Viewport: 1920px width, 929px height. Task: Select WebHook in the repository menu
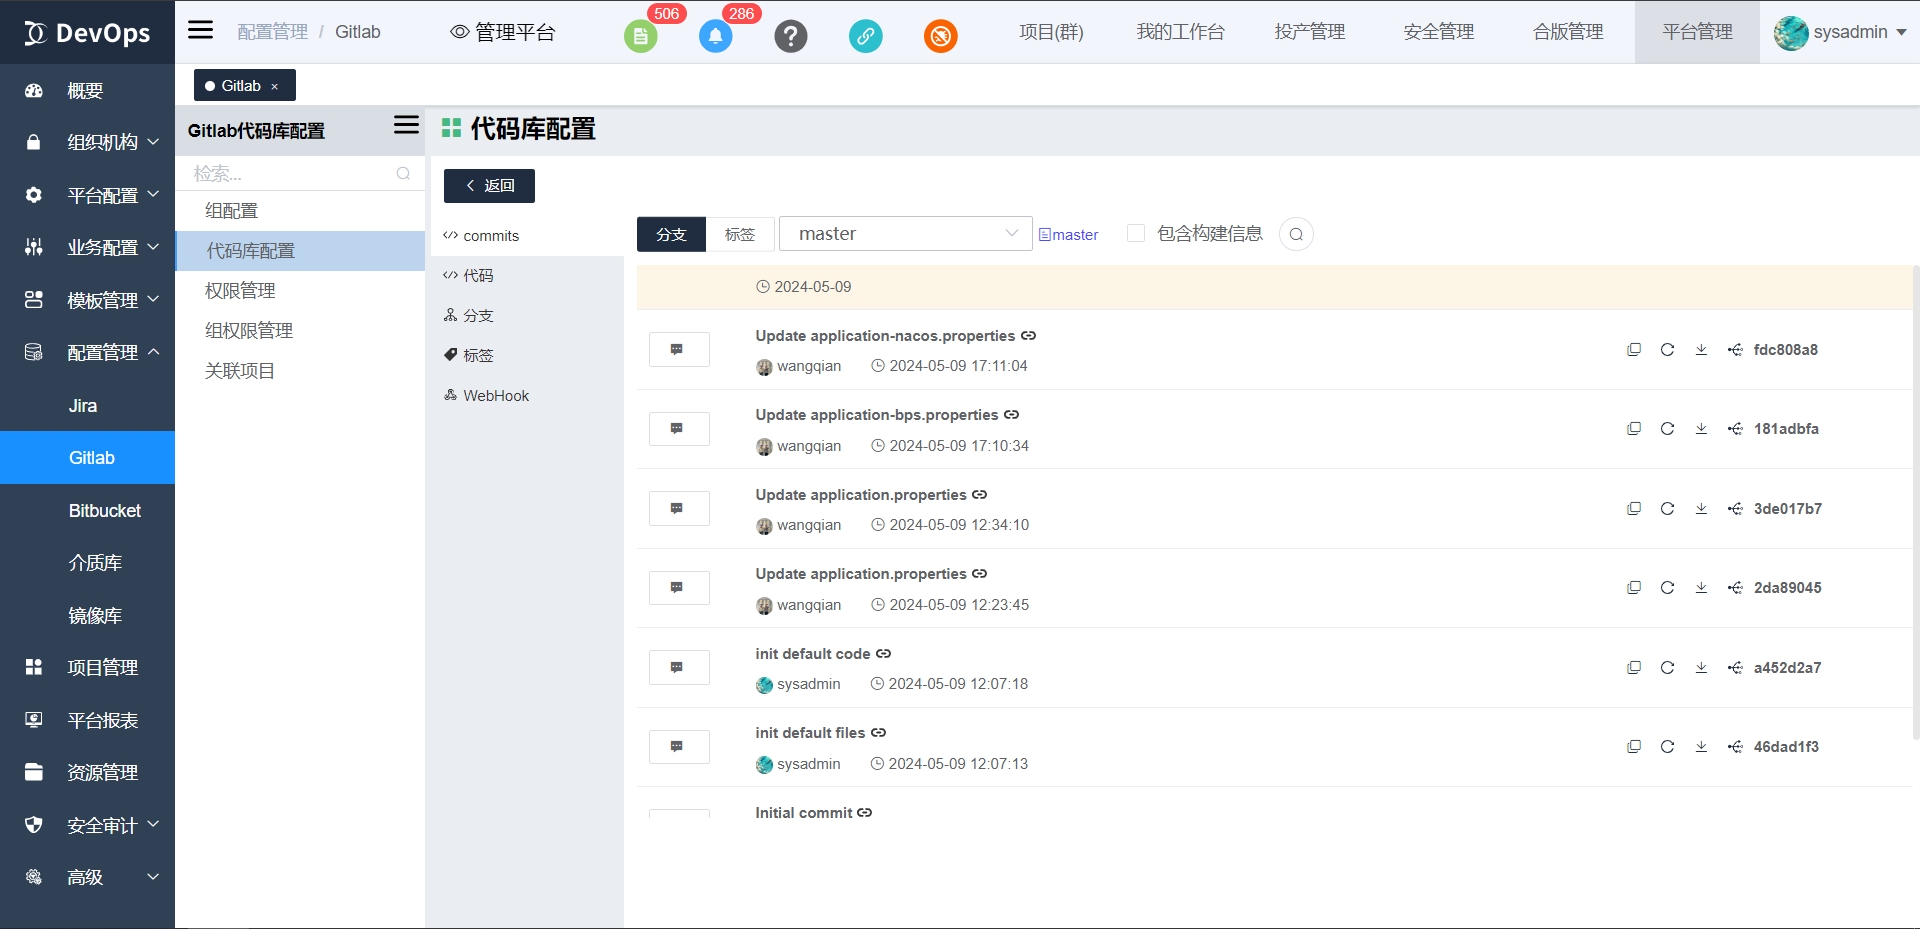pos(495,396)
